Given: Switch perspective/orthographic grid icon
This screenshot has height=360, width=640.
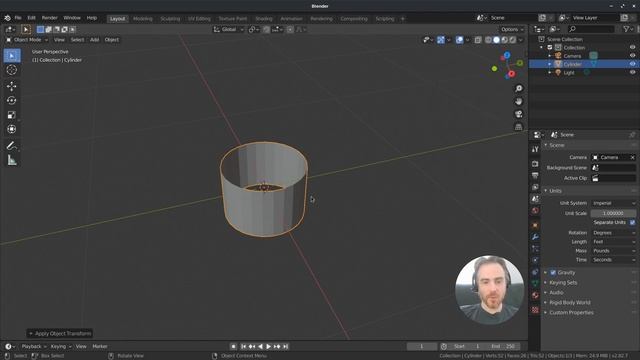Looking at the screenshot, I should pyautogui.click(x=518, y=127).
